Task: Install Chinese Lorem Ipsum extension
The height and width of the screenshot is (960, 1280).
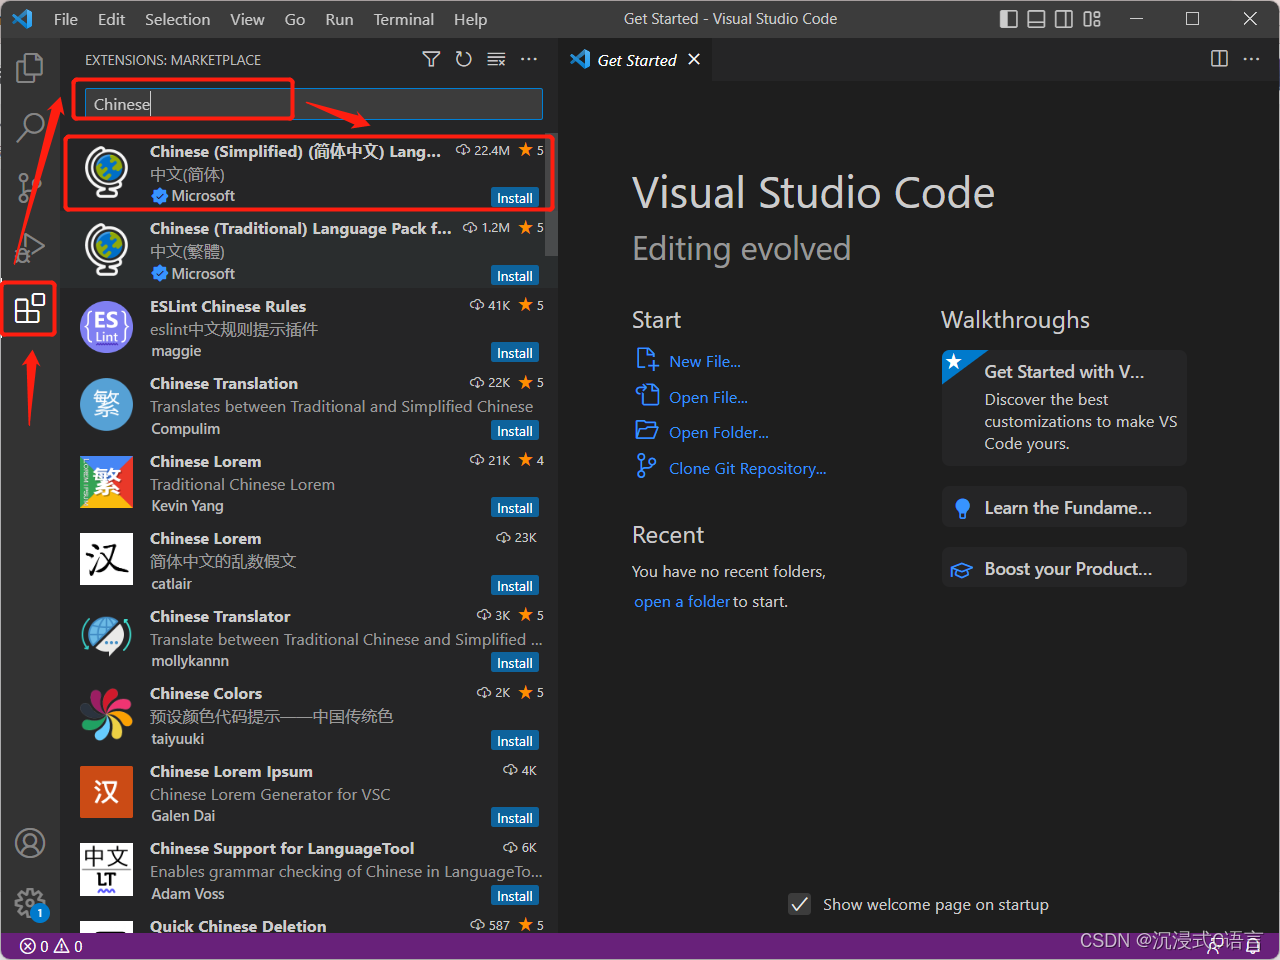Action: coord(515,818)
